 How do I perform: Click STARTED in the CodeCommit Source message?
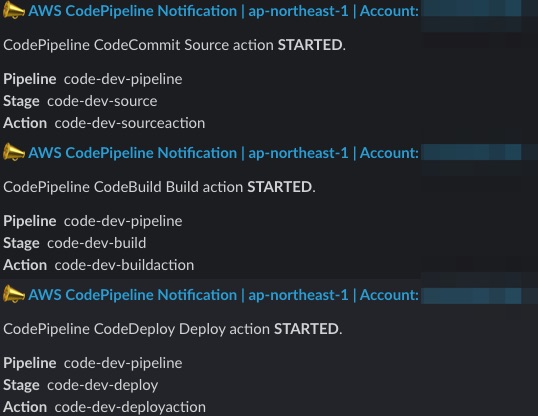point(310,45)
